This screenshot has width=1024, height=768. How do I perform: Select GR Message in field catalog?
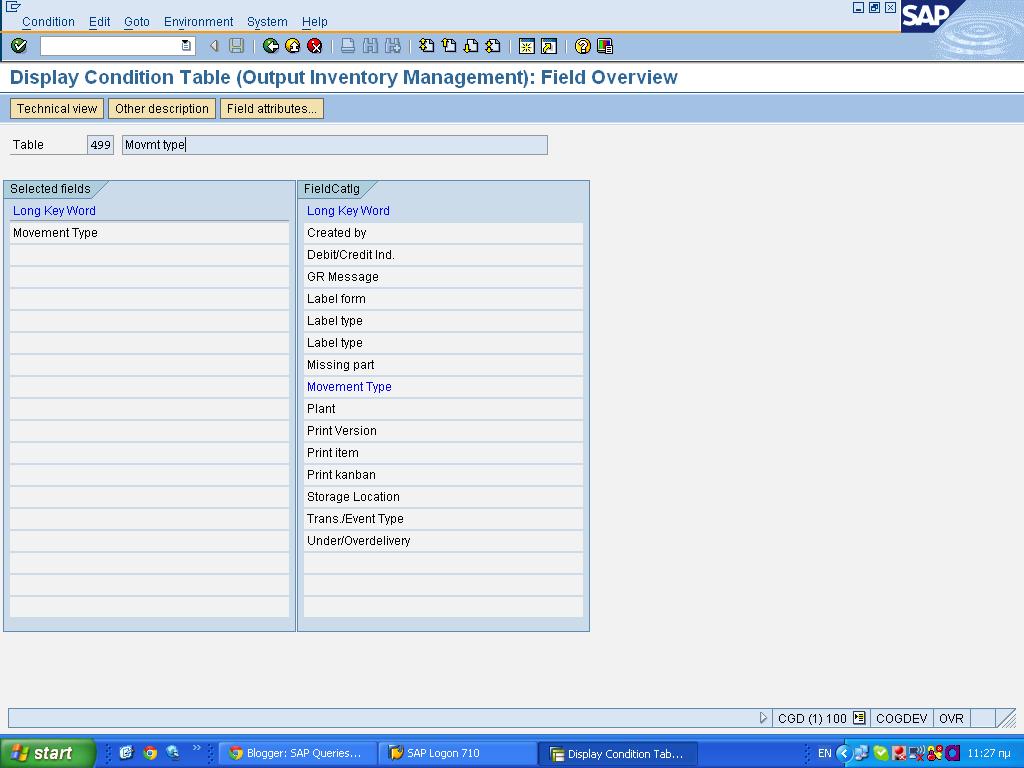[x=443, y=277]
